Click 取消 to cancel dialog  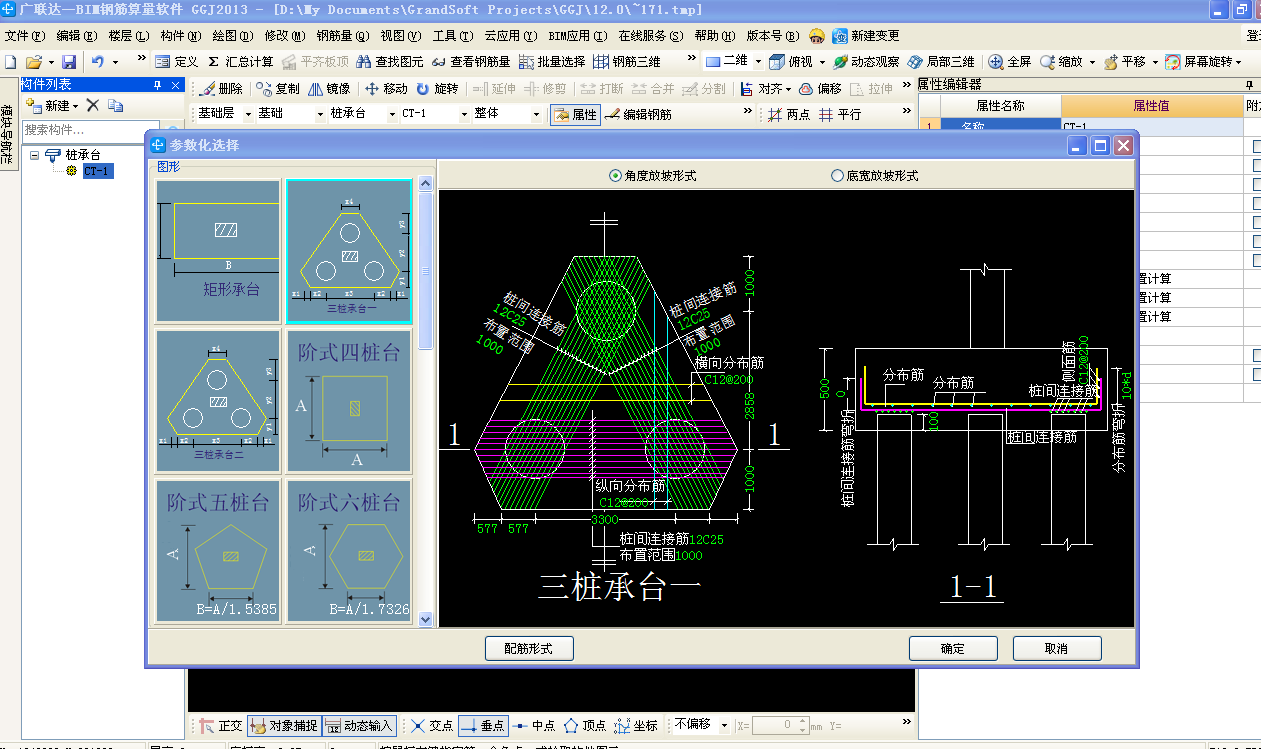pos(1056,648)
